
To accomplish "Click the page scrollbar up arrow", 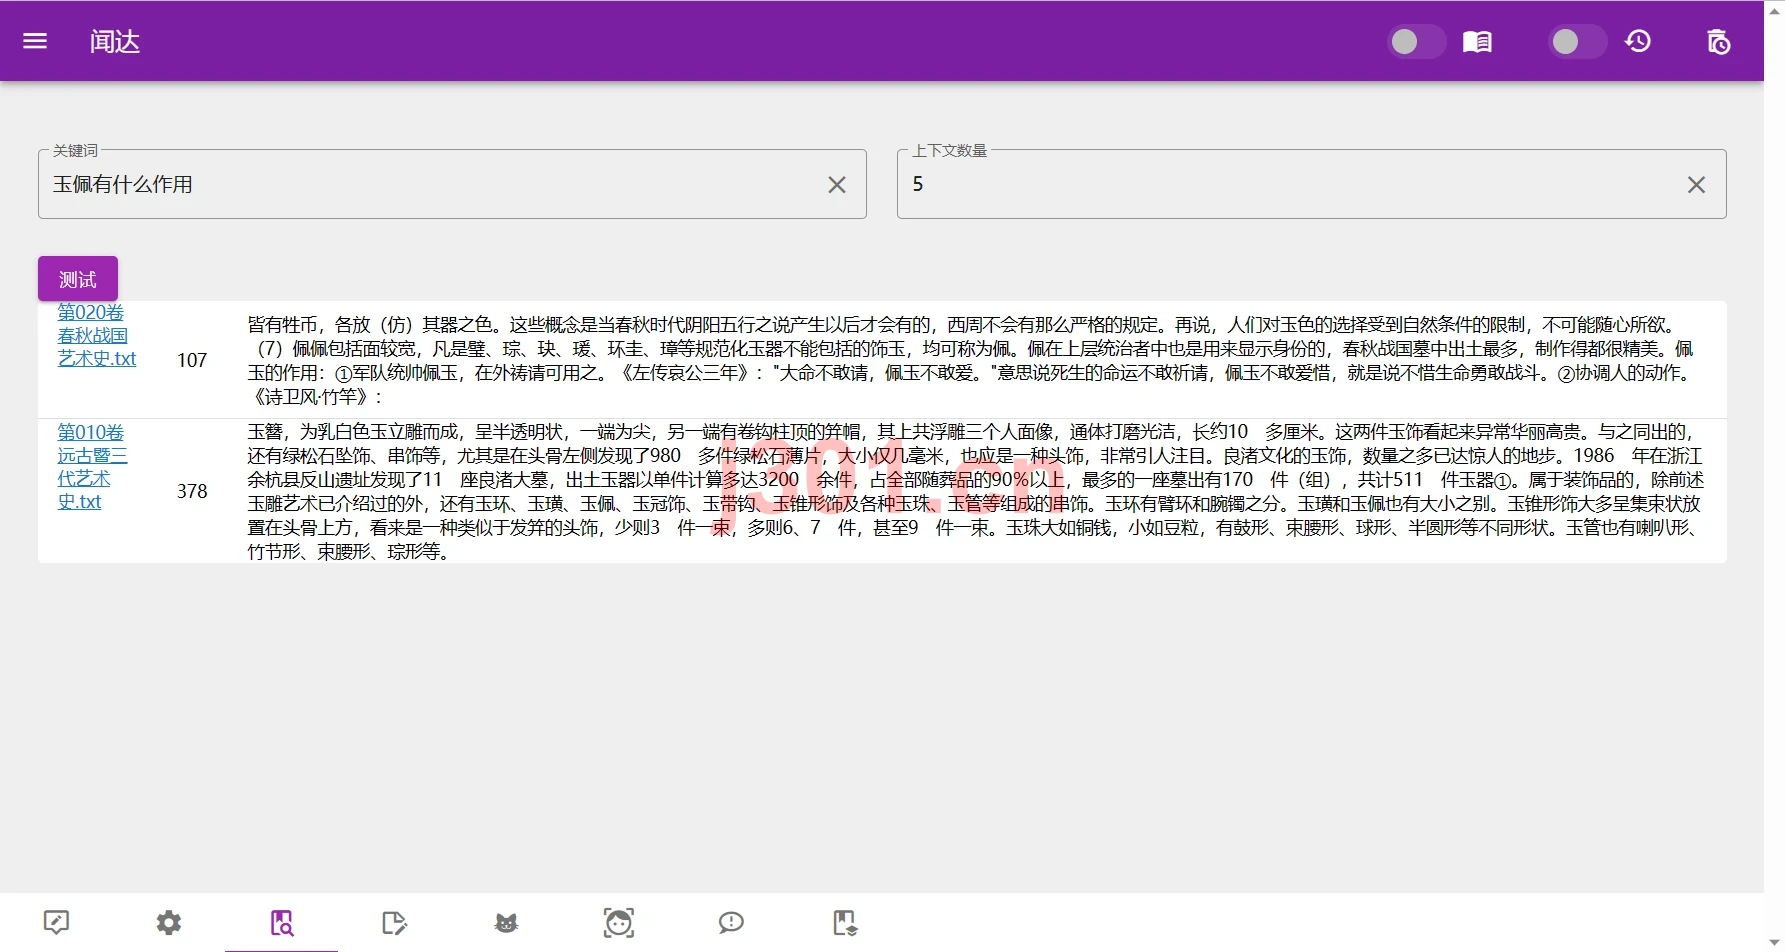I will [1775, 9].
